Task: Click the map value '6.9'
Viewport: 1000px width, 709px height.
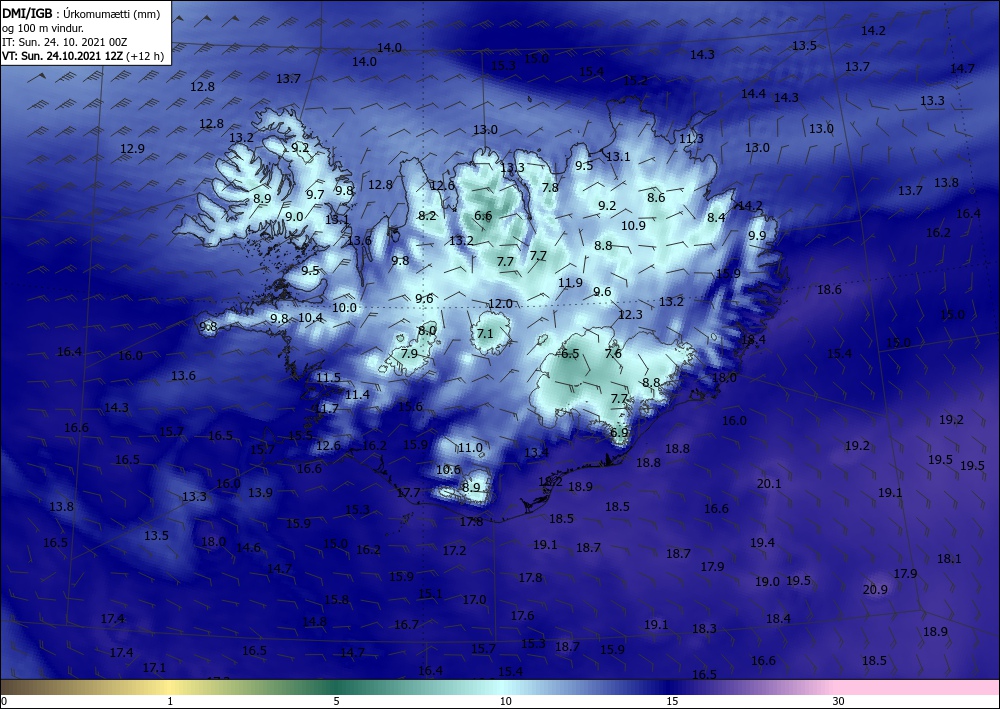Action: pos(619,432)
